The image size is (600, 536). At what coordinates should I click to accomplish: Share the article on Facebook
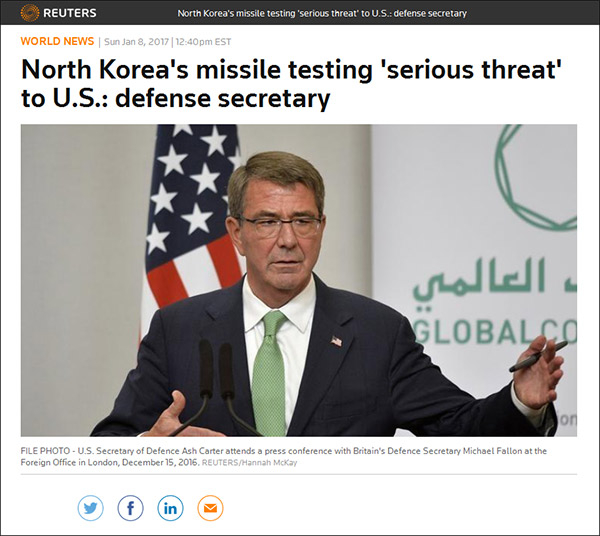(x=130, y=508)
